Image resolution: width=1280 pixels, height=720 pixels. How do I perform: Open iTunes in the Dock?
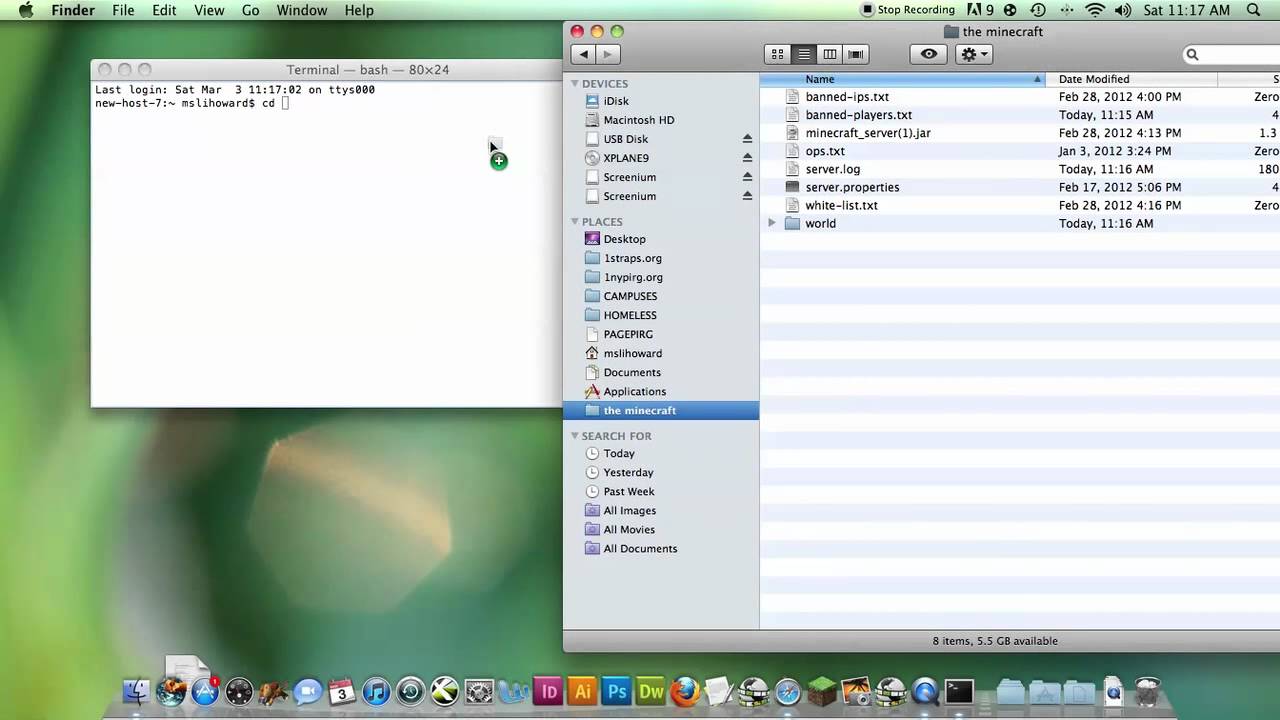click(376, 691)
